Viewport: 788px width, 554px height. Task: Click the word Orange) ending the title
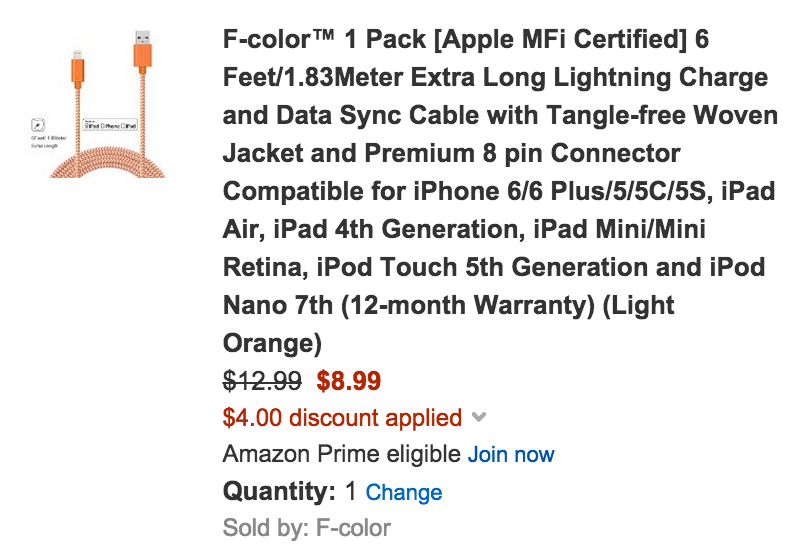(x=272, y=343)
